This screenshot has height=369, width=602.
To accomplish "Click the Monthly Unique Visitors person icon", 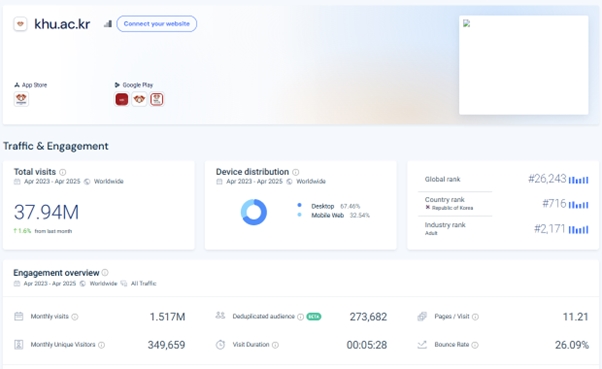I will coord(19,344).
